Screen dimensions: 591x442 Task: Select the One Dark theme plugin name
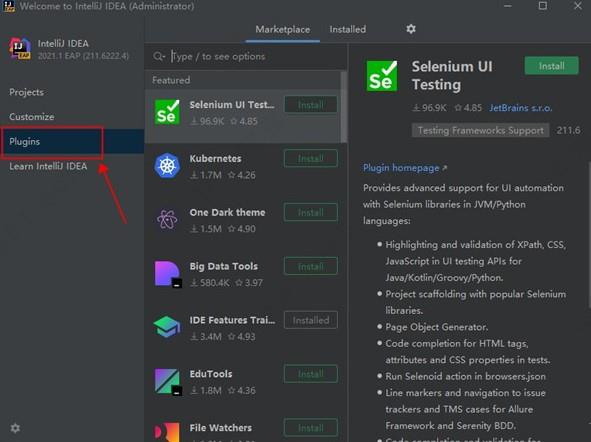pos(227,213)
